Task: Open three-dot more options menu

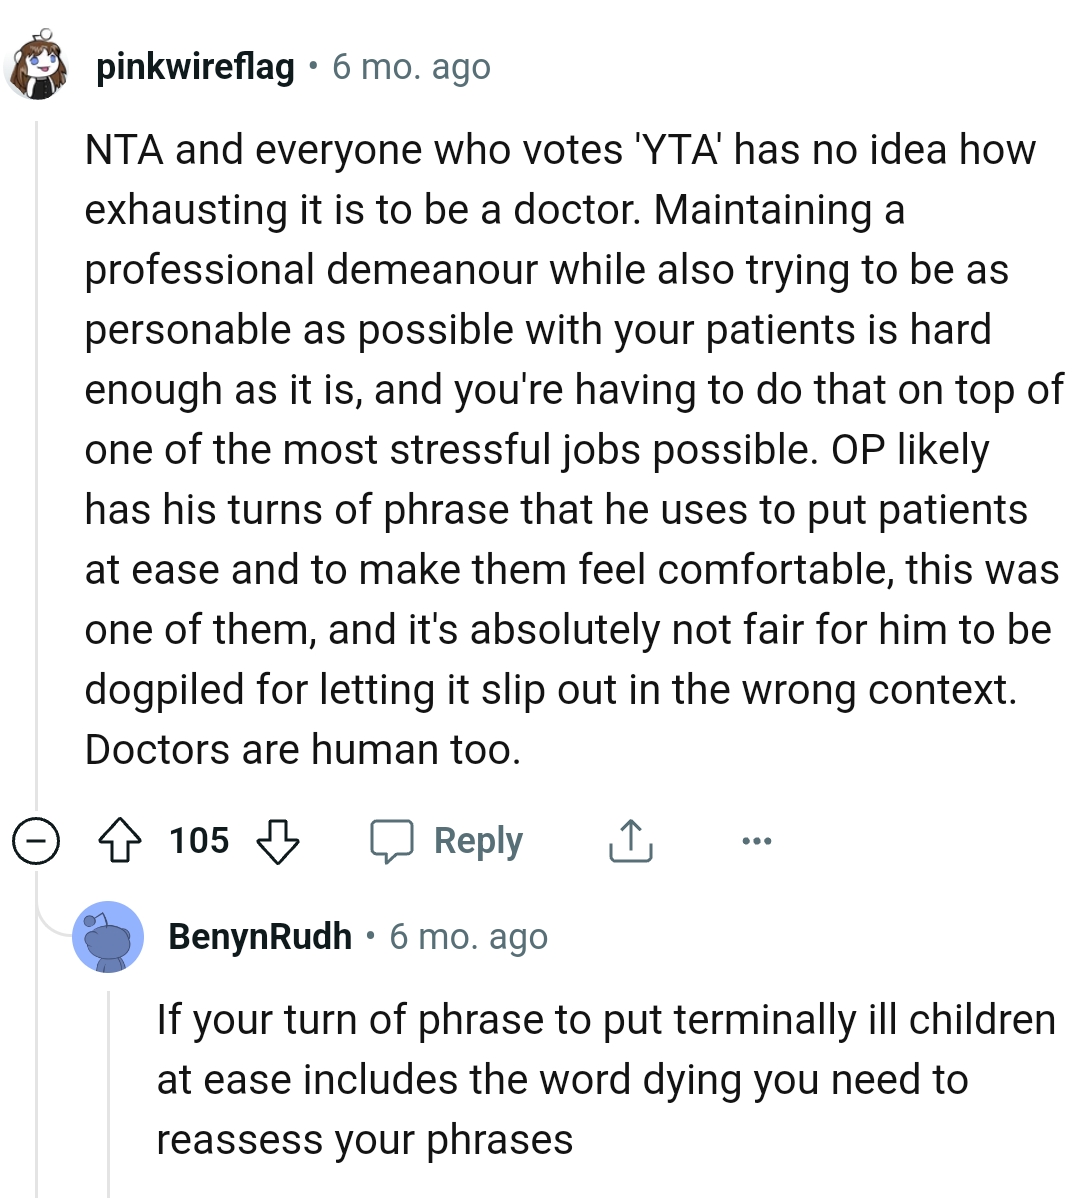Action: click(x=756, y=841)
